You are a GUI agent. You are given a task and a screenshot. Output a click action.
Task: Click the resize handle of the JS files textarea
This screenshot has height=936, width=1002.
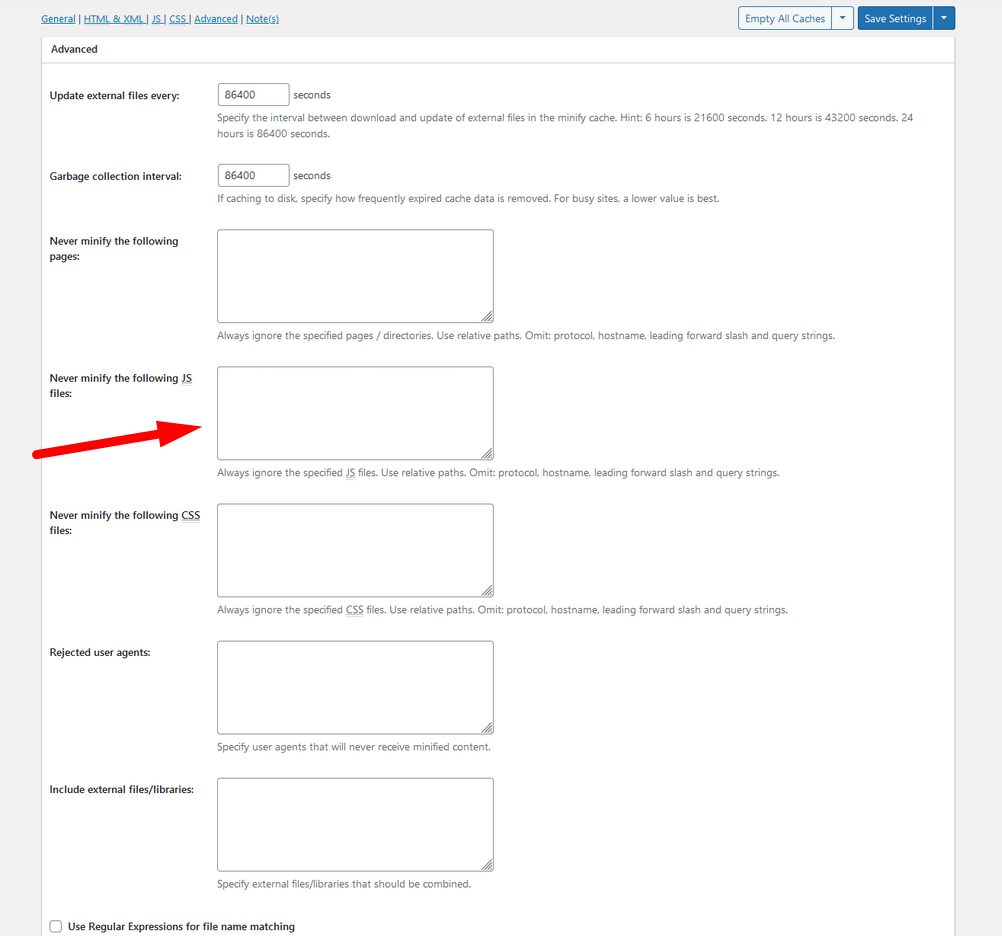[x=487, y=453]
